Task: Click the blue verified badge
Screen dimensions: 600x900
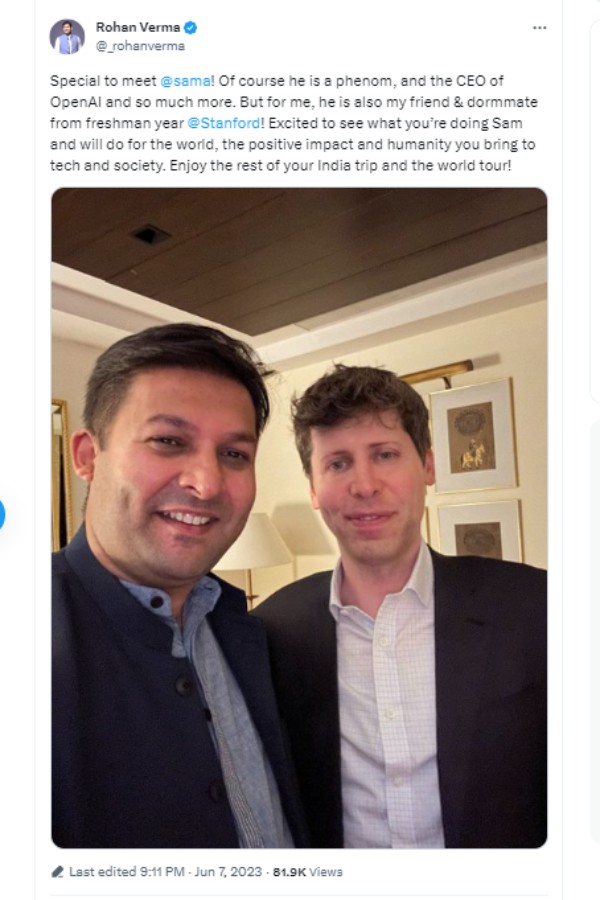Action: click(x=190, y=27)
